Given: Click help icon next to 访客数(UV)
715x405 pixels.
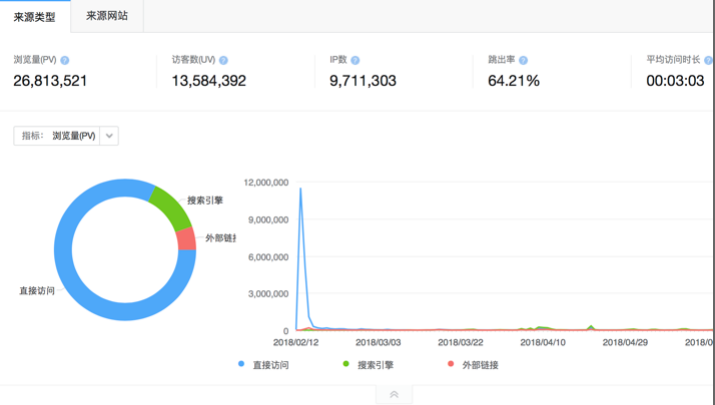Looking at the screenshot, I should coord(223,61).
